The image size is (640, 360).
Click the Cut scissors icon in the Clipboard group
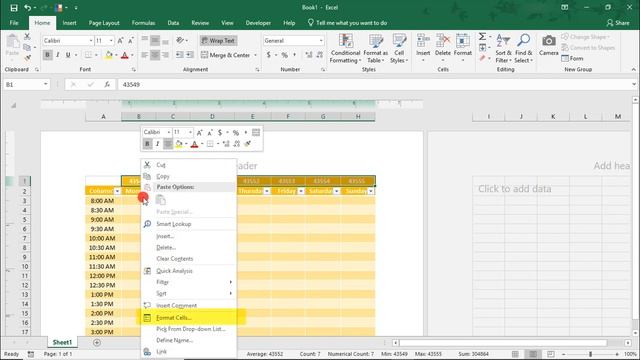pos(27,37)
